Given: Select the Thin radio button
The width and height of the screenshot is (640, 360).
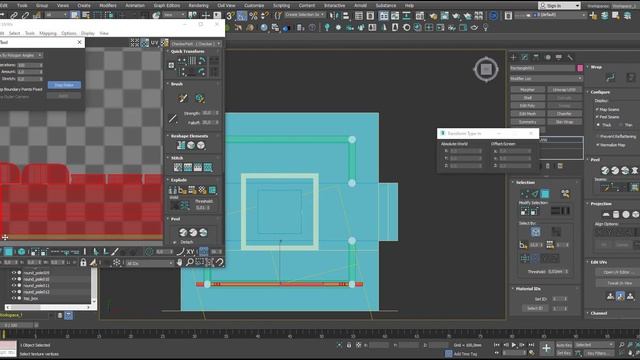Looking at the screenshot, I should pyautogui.click(x=621, y=125).
